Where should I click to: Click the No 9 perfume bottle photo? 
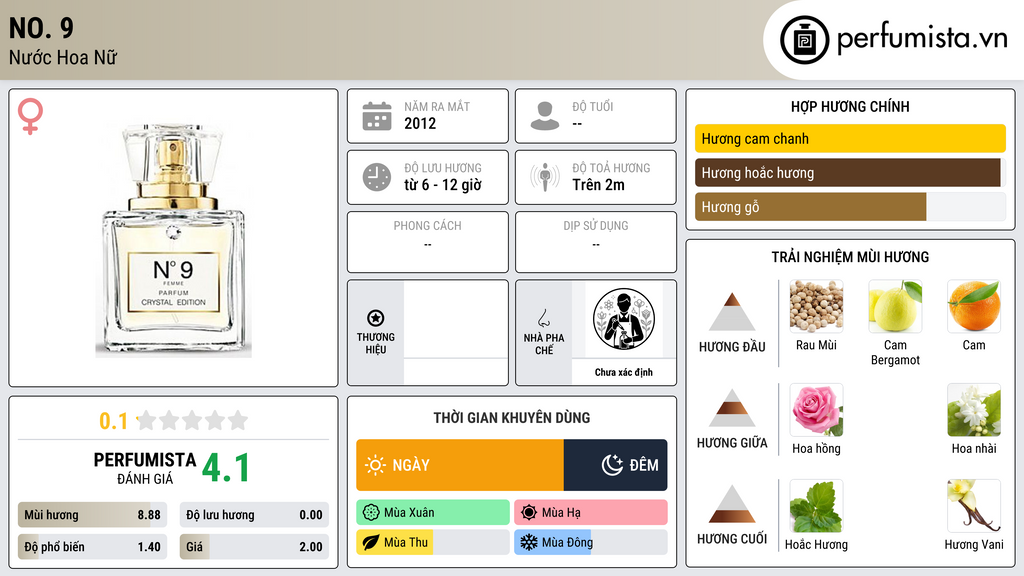(174, 240)
